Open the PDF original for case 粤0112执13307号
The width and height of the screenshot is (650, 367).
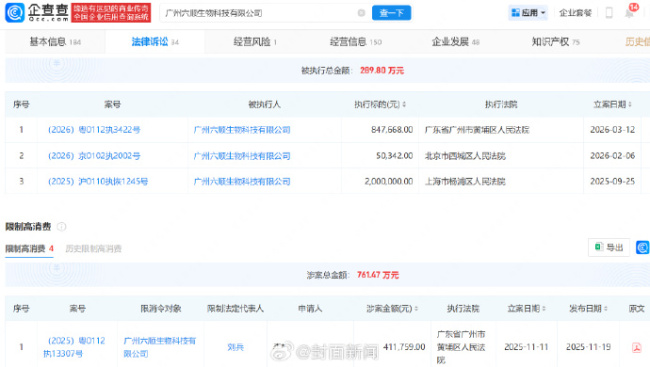tap(636, 347)
